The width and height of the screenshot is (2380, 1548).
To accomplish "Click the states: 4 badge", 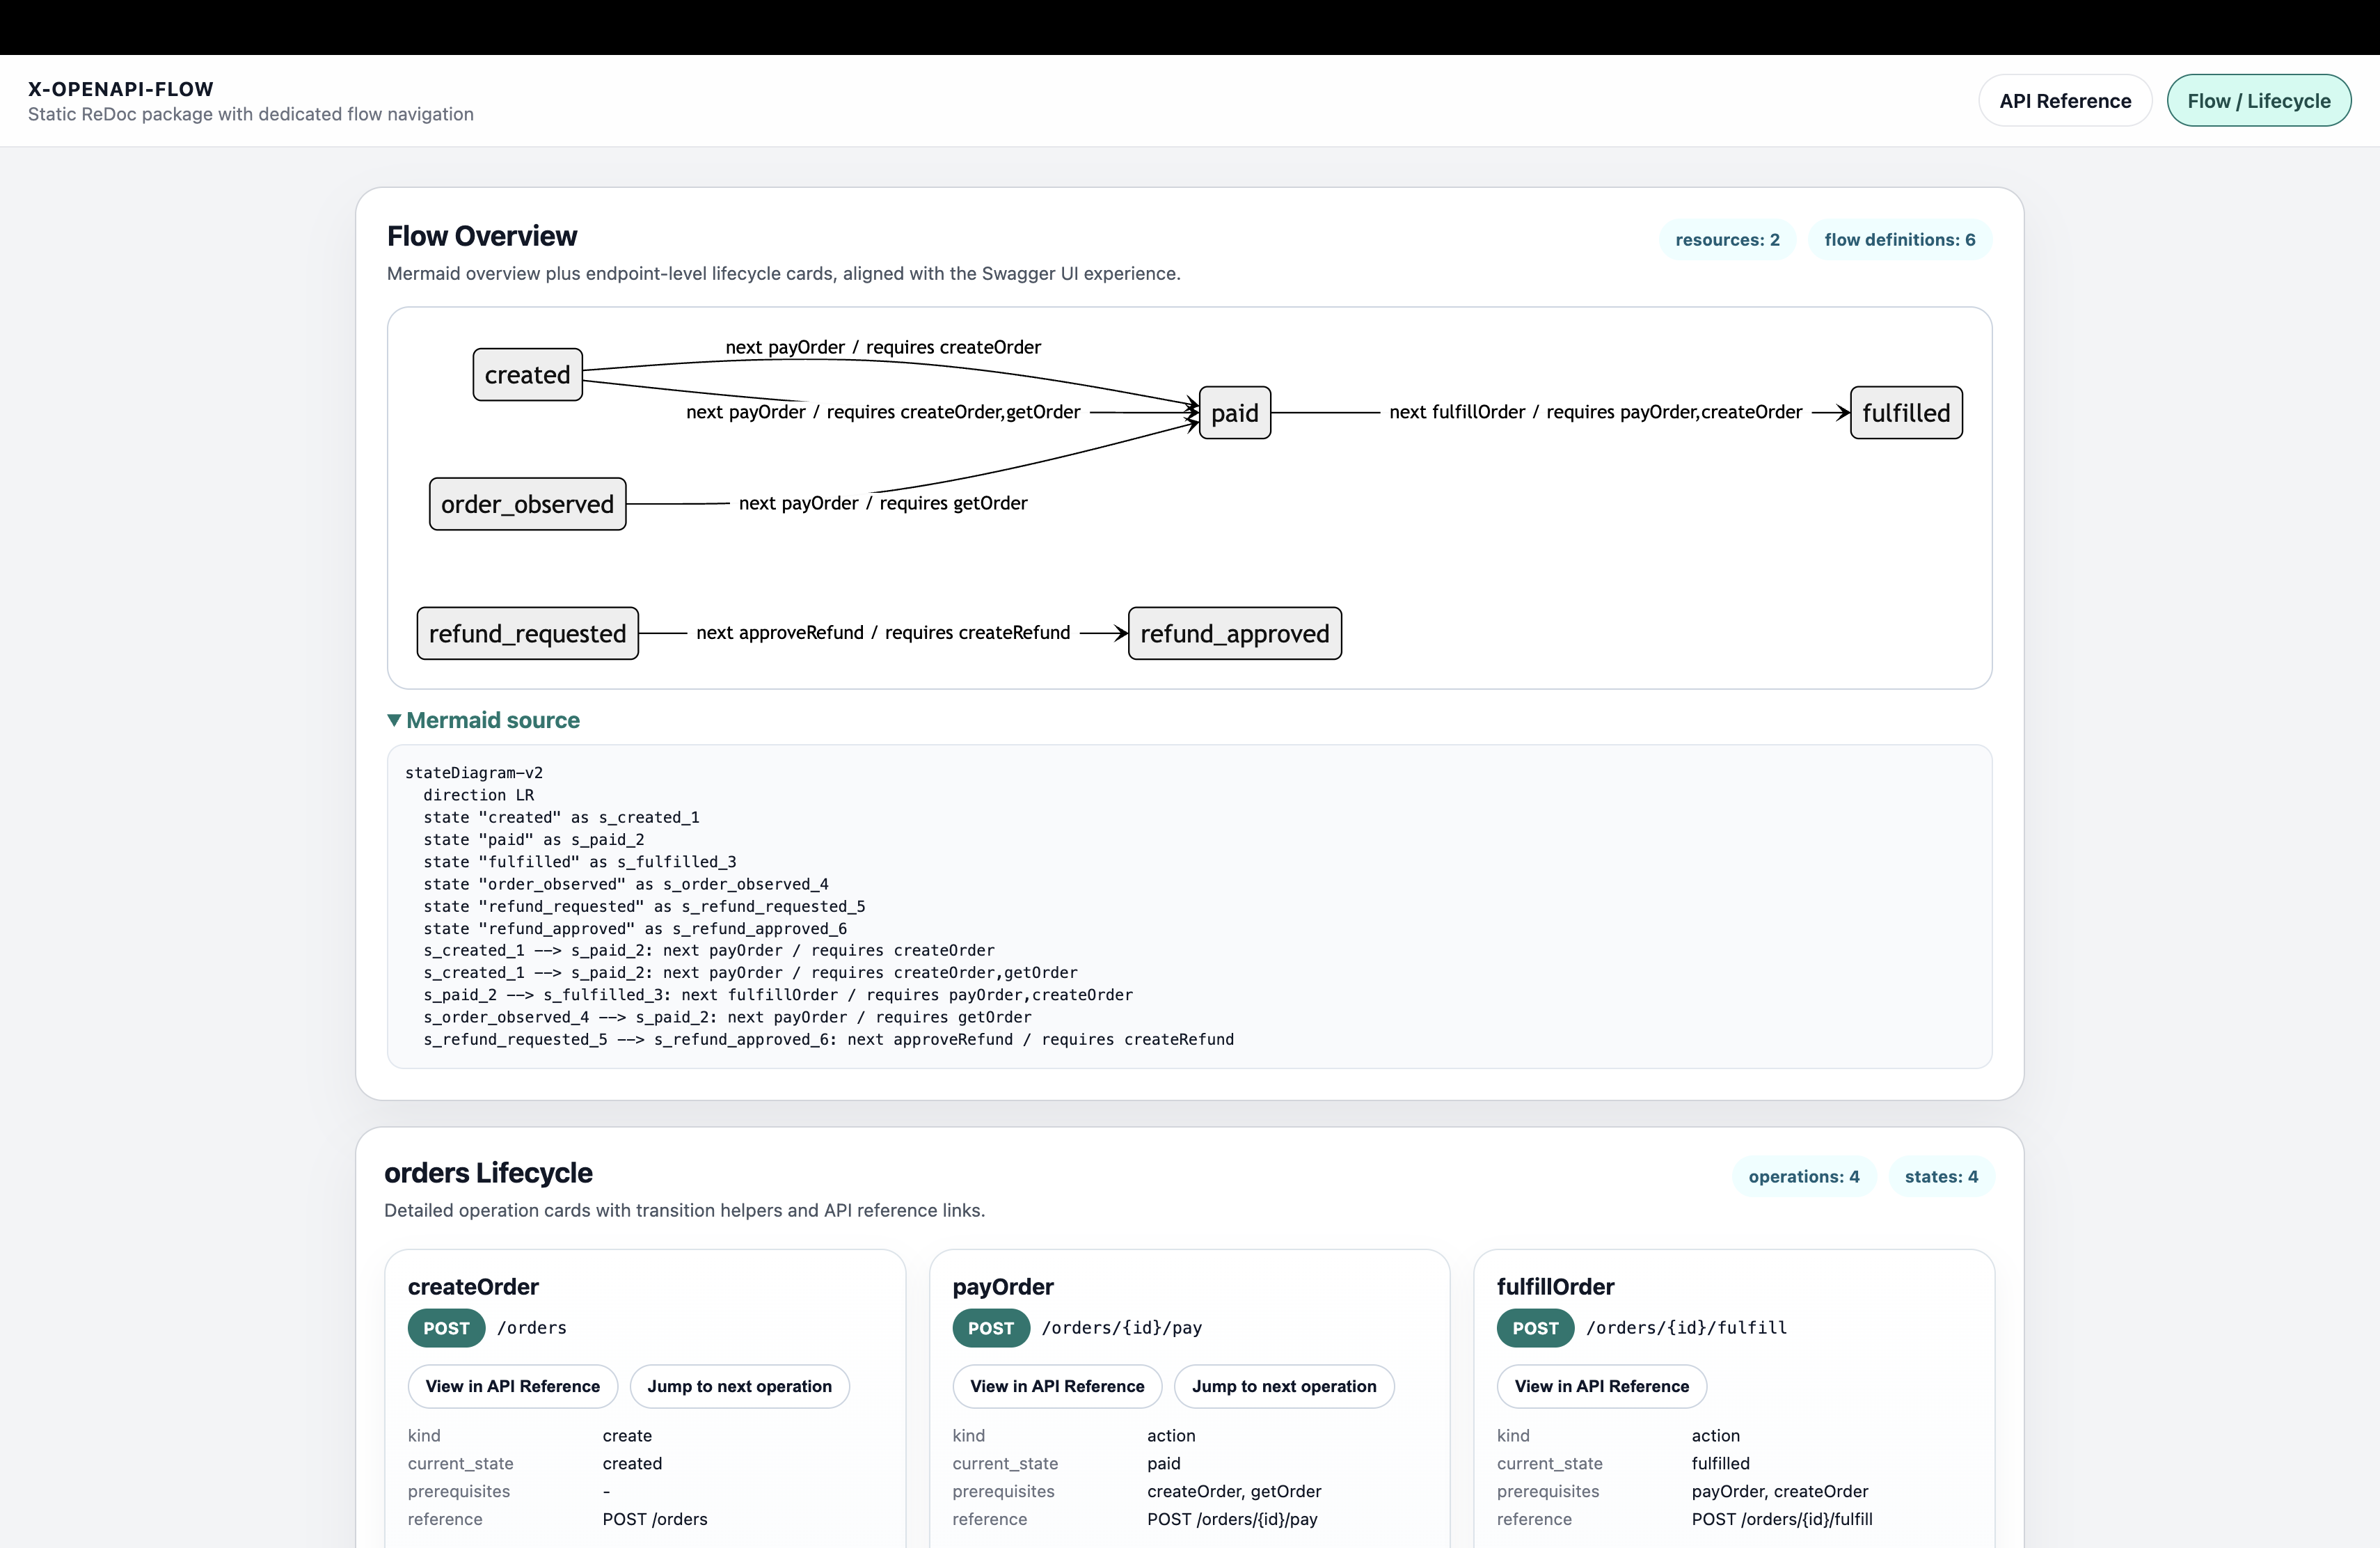I will pos(1941,1176).
